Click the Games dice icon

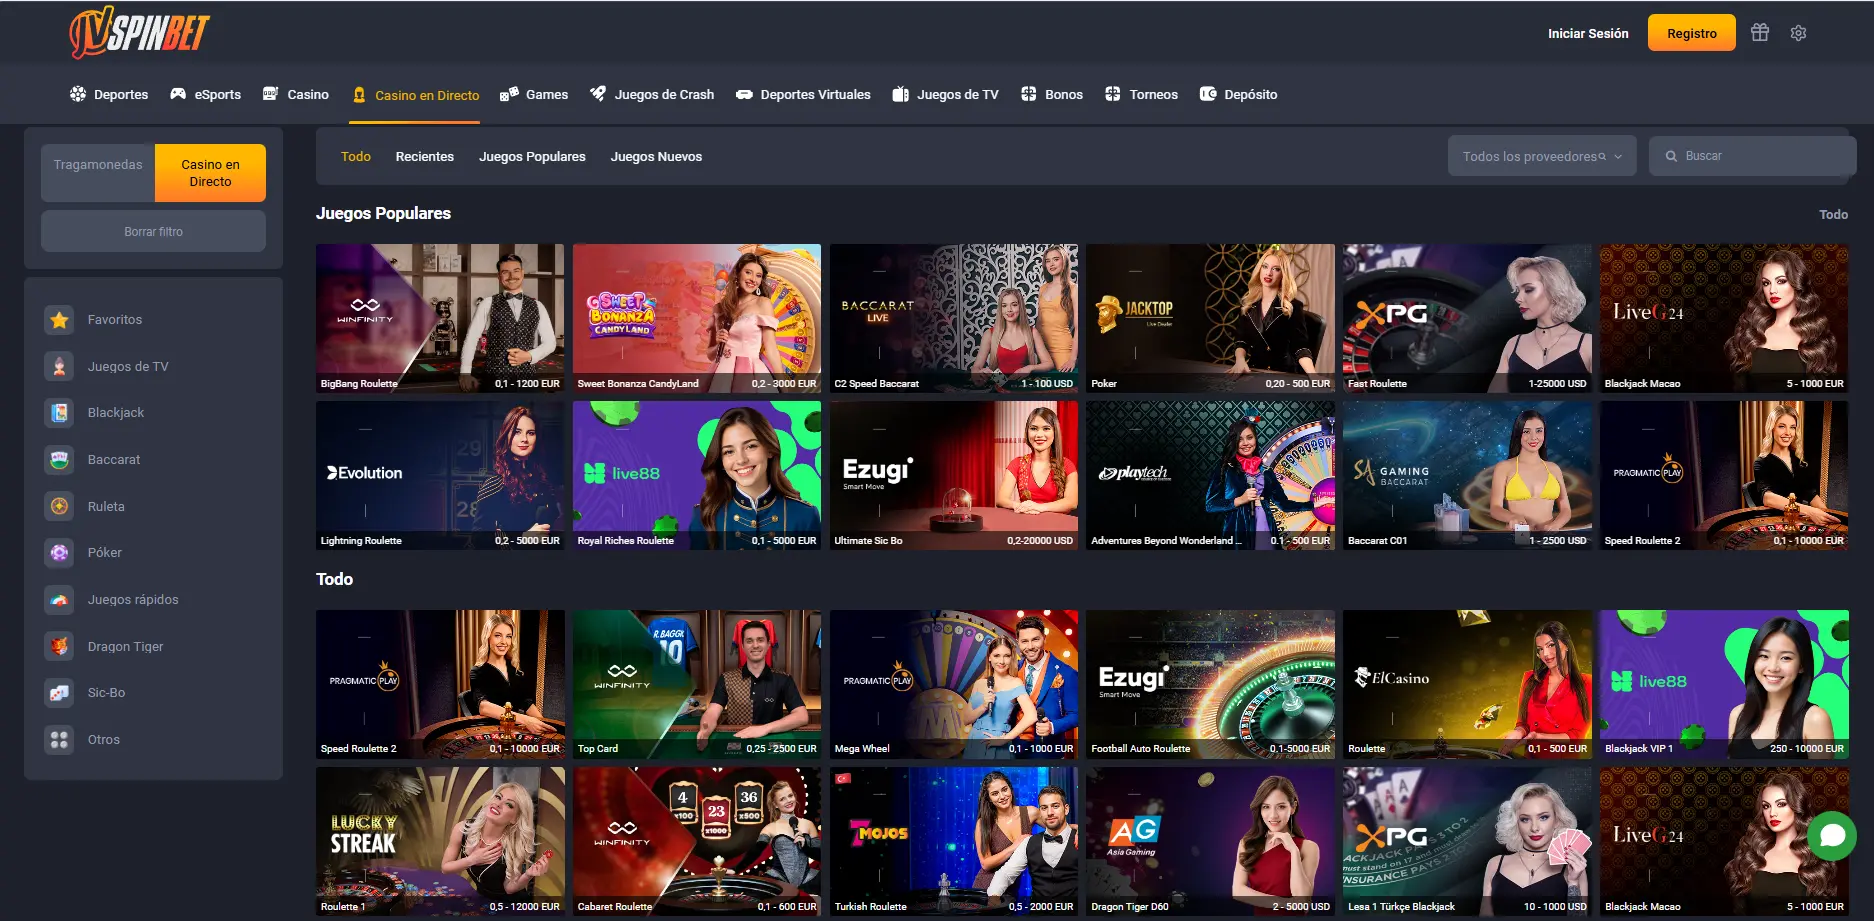(509, 94)
